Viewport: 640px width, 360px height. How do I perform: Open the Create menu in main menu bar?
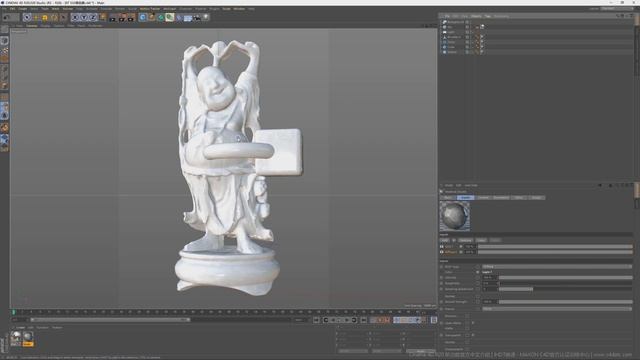click(22, 9)
